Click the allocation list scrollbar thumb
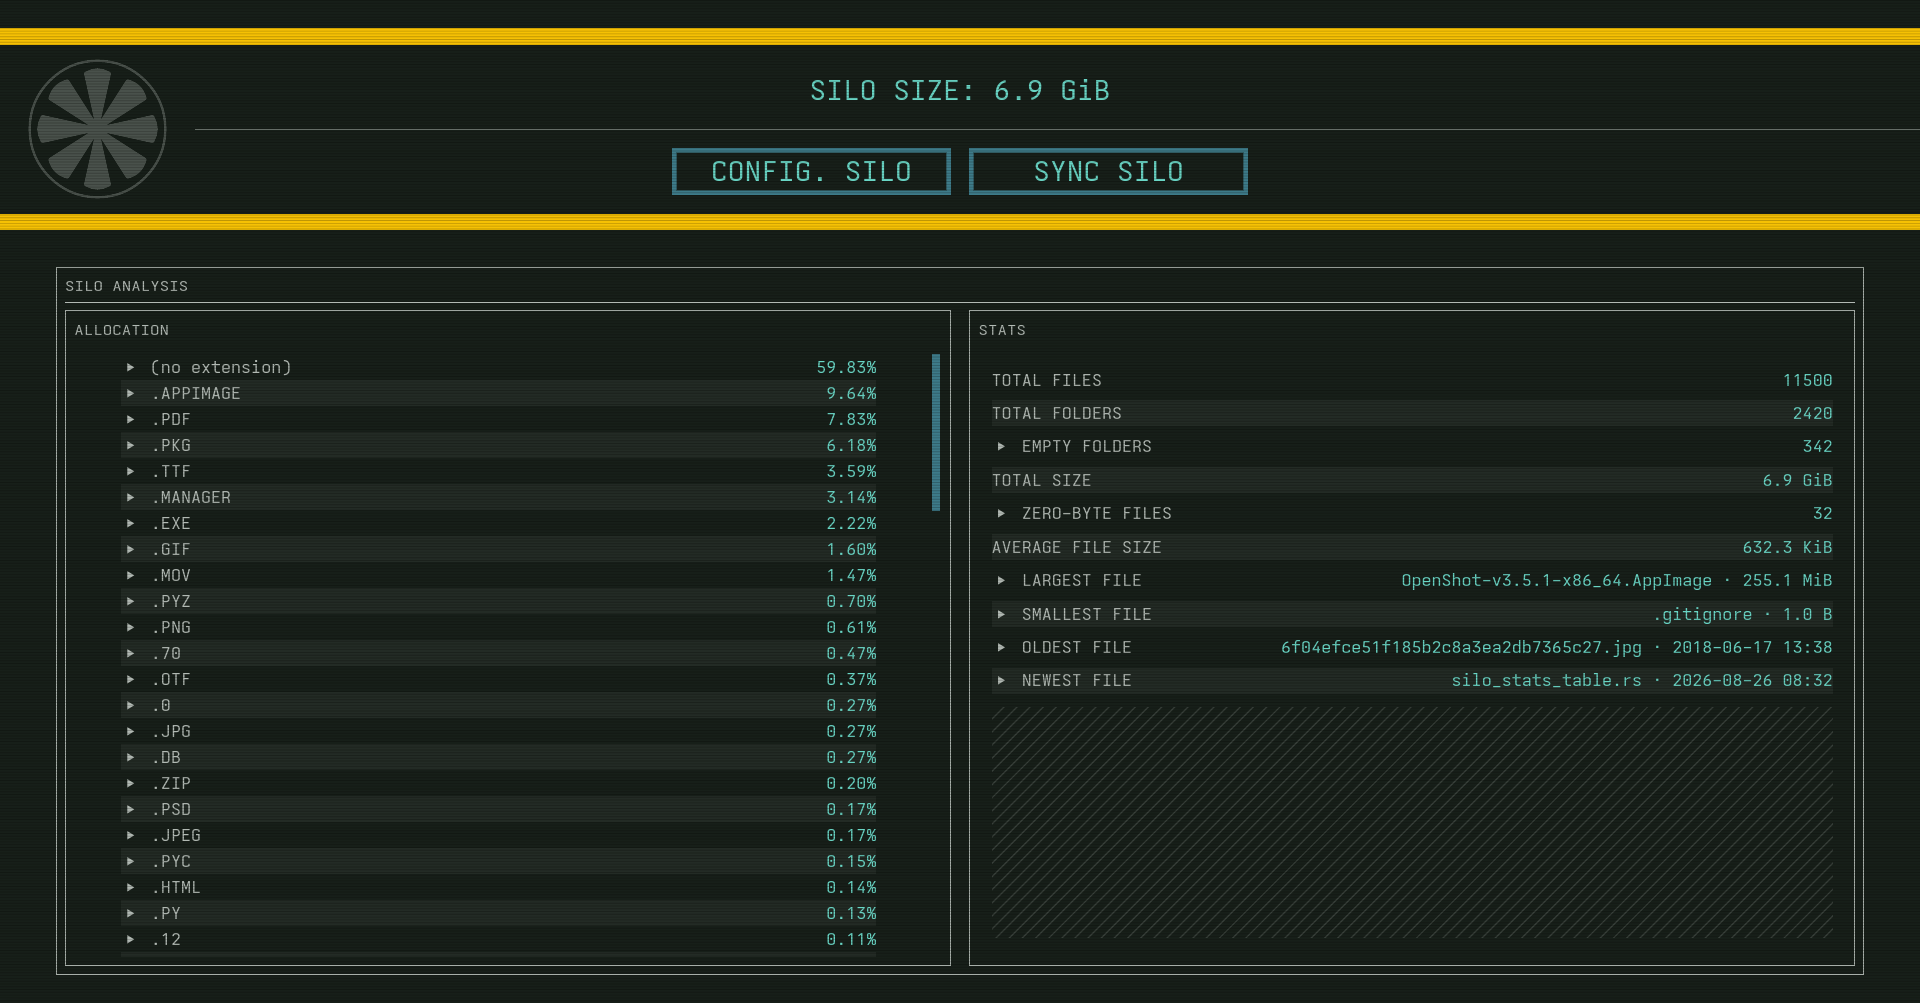Screen dimensions: 1920x1003 (936, 432)
